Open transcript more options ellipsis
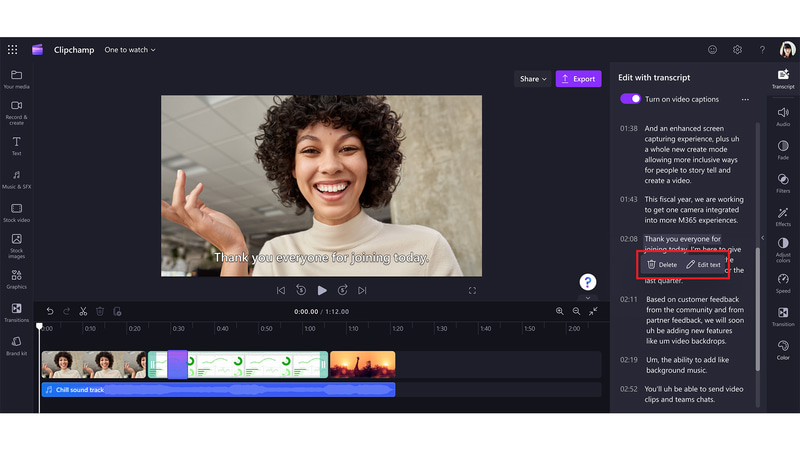The image size is (800, 450). [x=745, y=99]
